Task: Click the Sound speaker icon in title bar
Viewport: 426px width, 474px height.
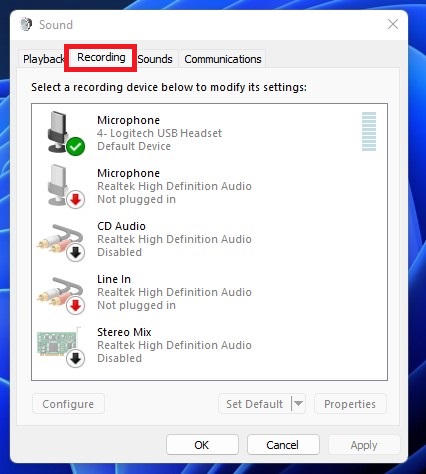Action: click(26, 24)
